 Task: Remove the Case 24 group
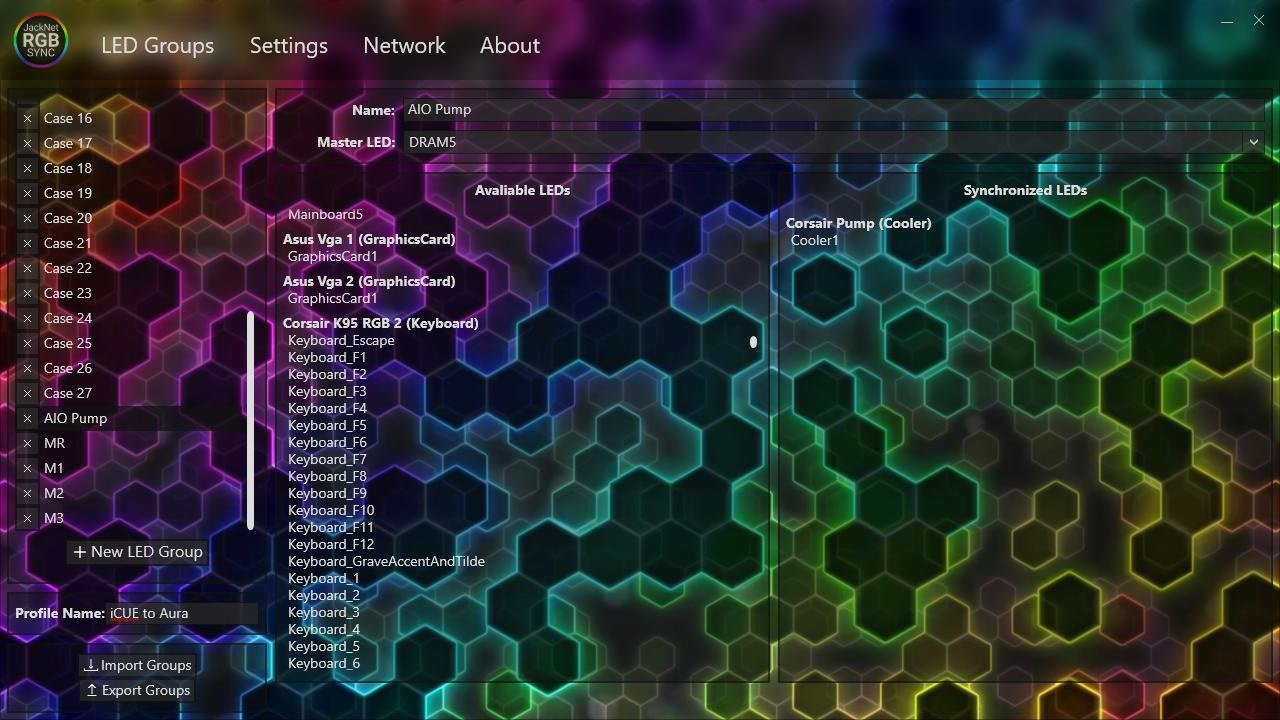click(x=27, y=318)
